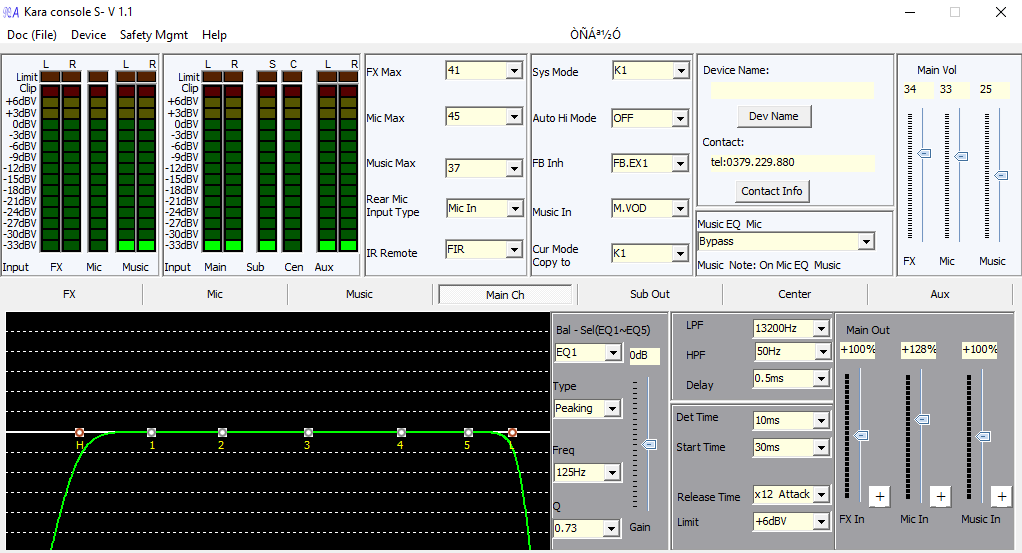The height and width of the screenshot is (553, 1022).
Task: Select EQ node 1 on the graph
Action: click(151, 432)
